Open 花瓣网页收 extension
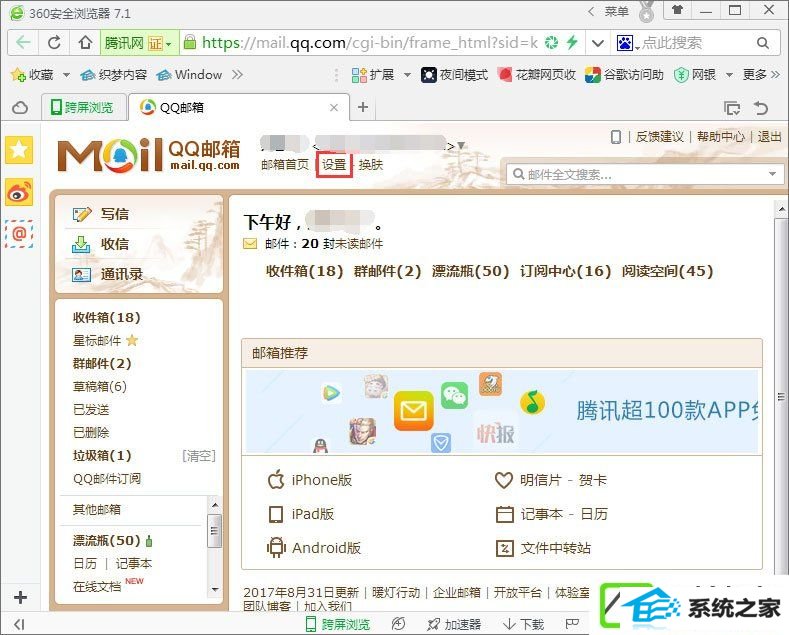The width and height of the screenshot is (789, 635). pyautogui.click(x=536, y=75)
